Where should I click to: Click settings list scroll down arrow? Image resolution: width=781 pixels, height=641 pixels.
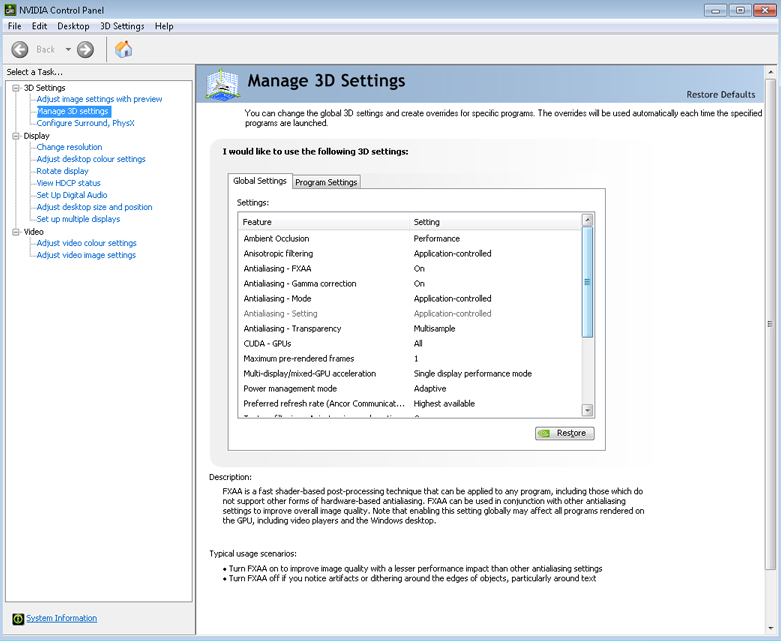point(588,410)
